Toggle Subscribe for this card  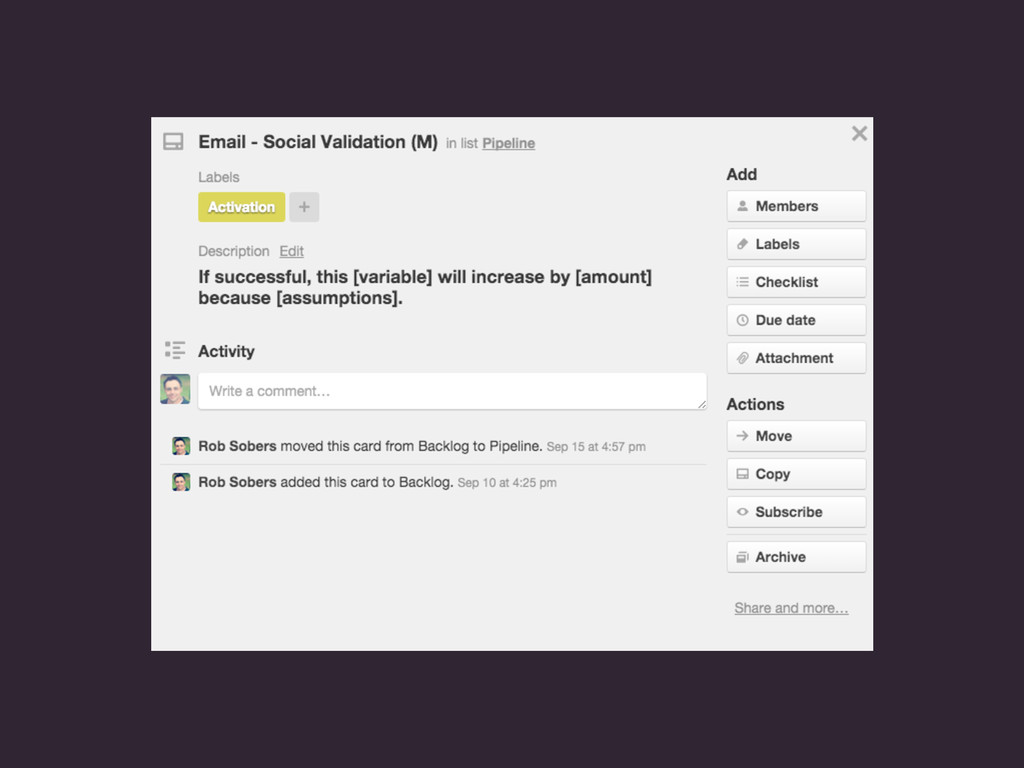pyautogui.click(x=796, y=512)
